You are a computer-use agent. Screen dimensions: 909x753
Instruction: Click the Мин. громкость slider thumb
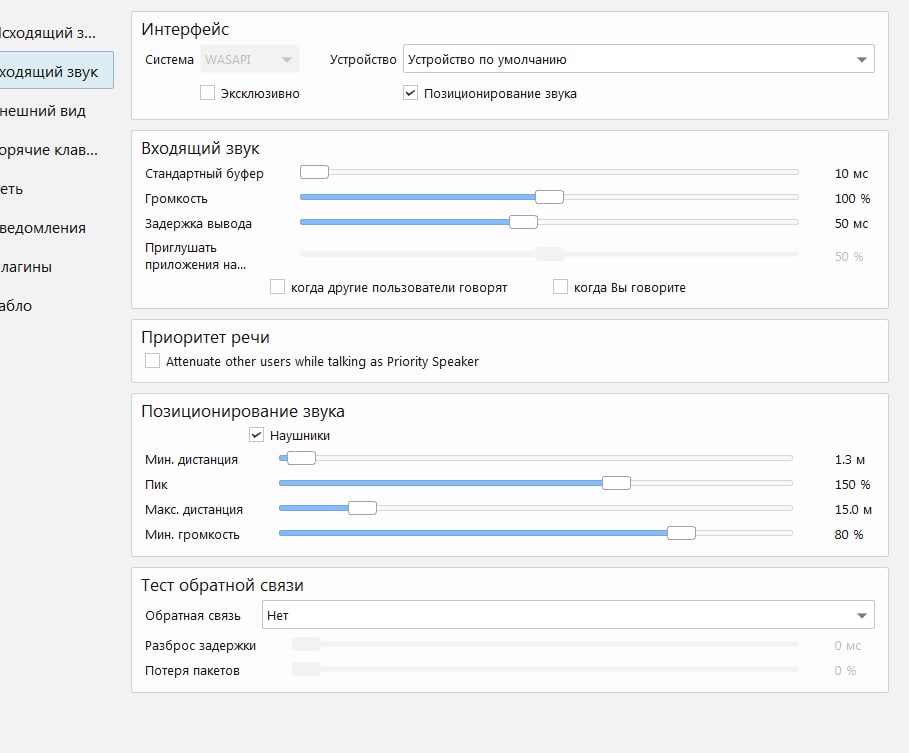click(681, 533)
